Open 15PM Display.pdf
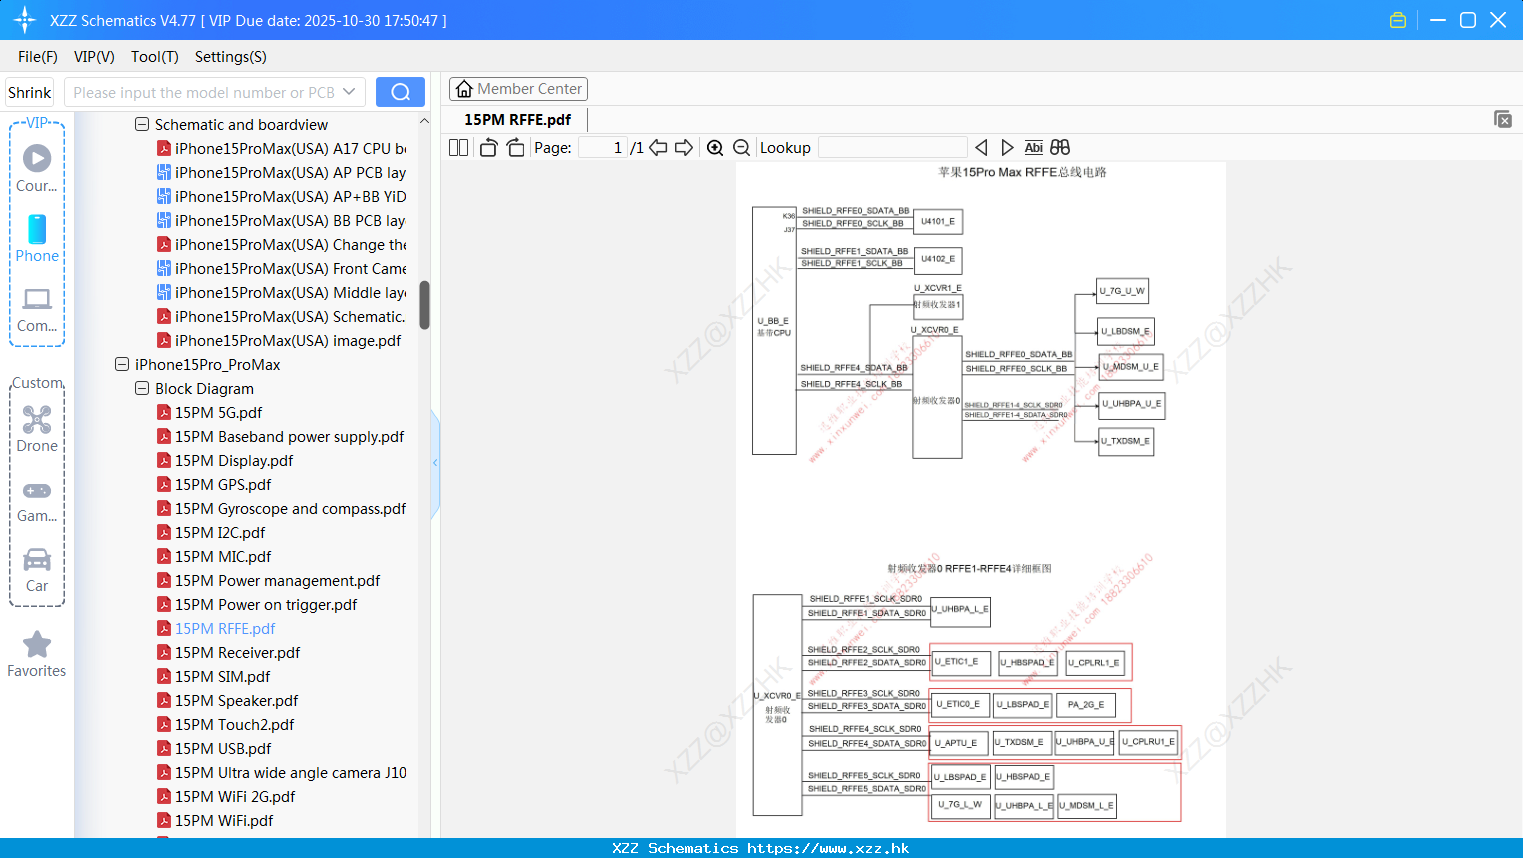The image size is (1523, 858). coord(225,461)
